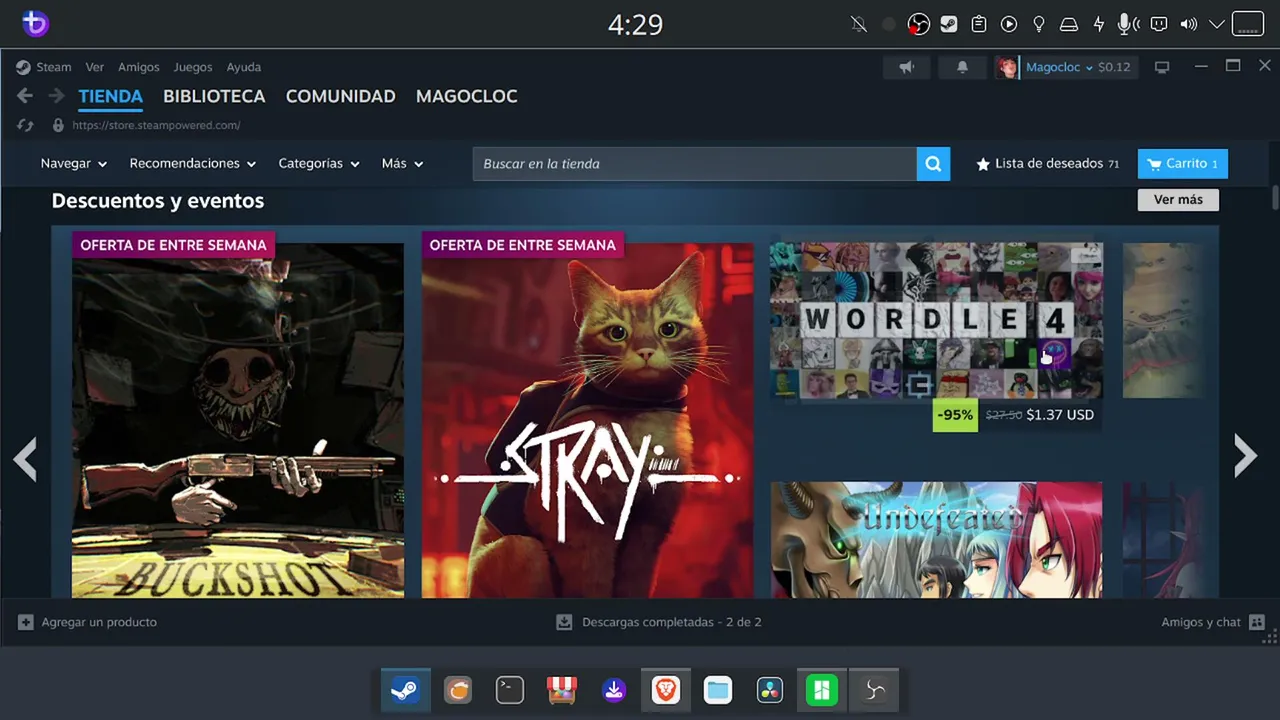Image resolution: width=1280 pixels, height=720 pixels.
Task: Open the Ayuda menu
Action: 244,67
